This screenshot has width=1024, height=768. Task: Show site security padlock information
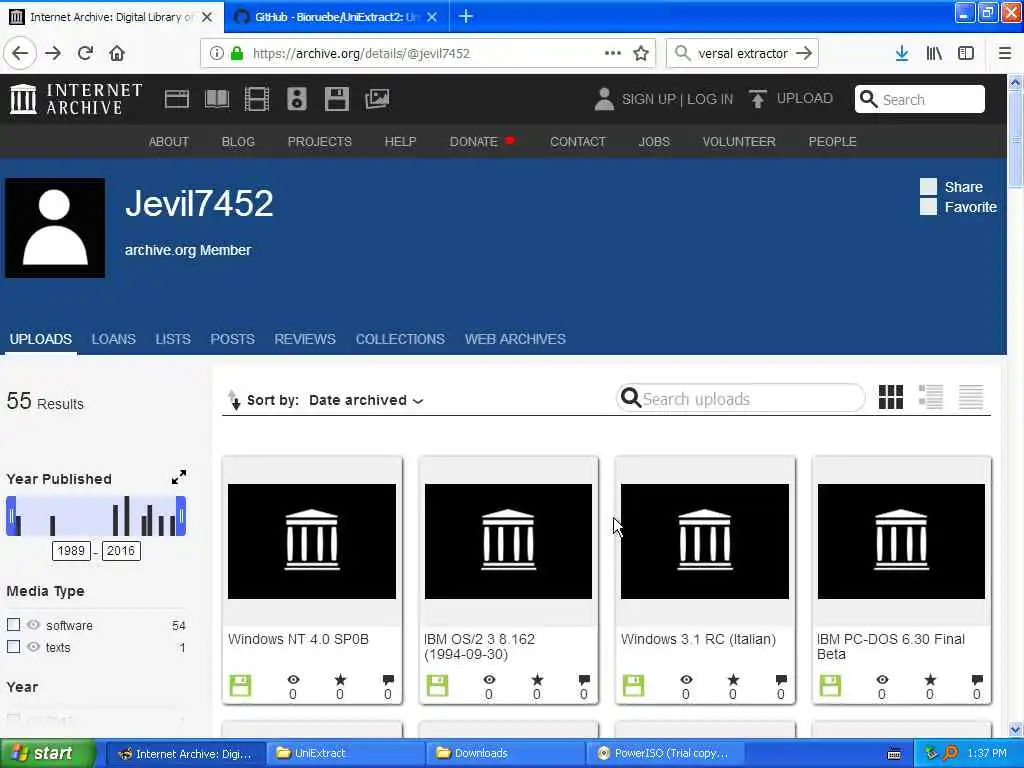point(237,53)
